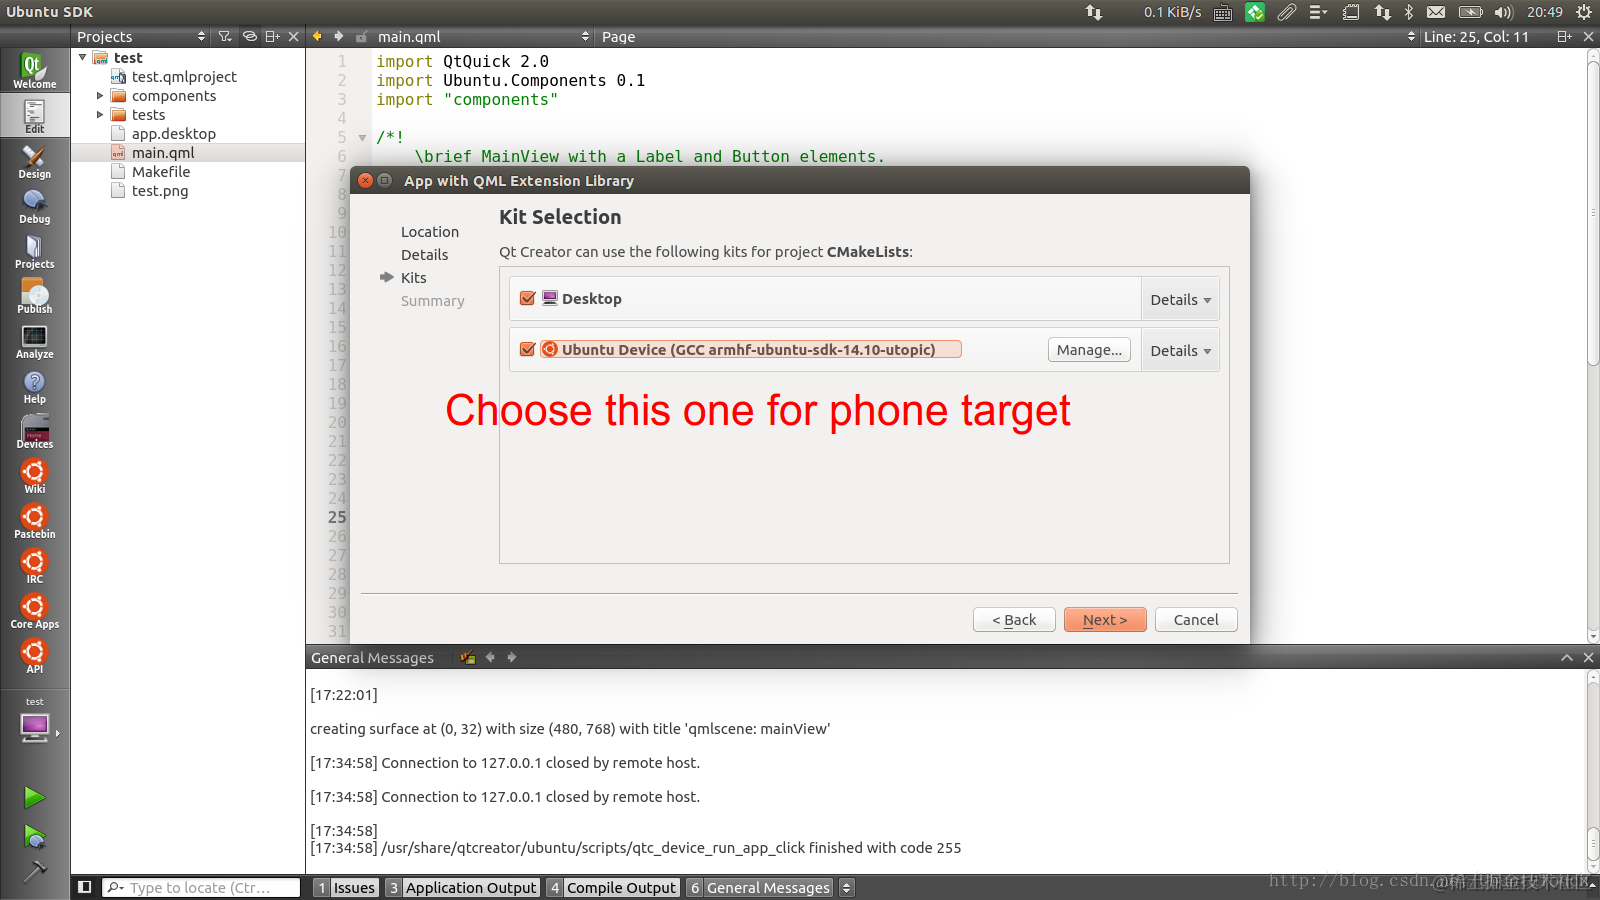The height and width of the screenshot is (900, 1600).
Task: Click the Next button in wizard
Action: click(1105, 620)
